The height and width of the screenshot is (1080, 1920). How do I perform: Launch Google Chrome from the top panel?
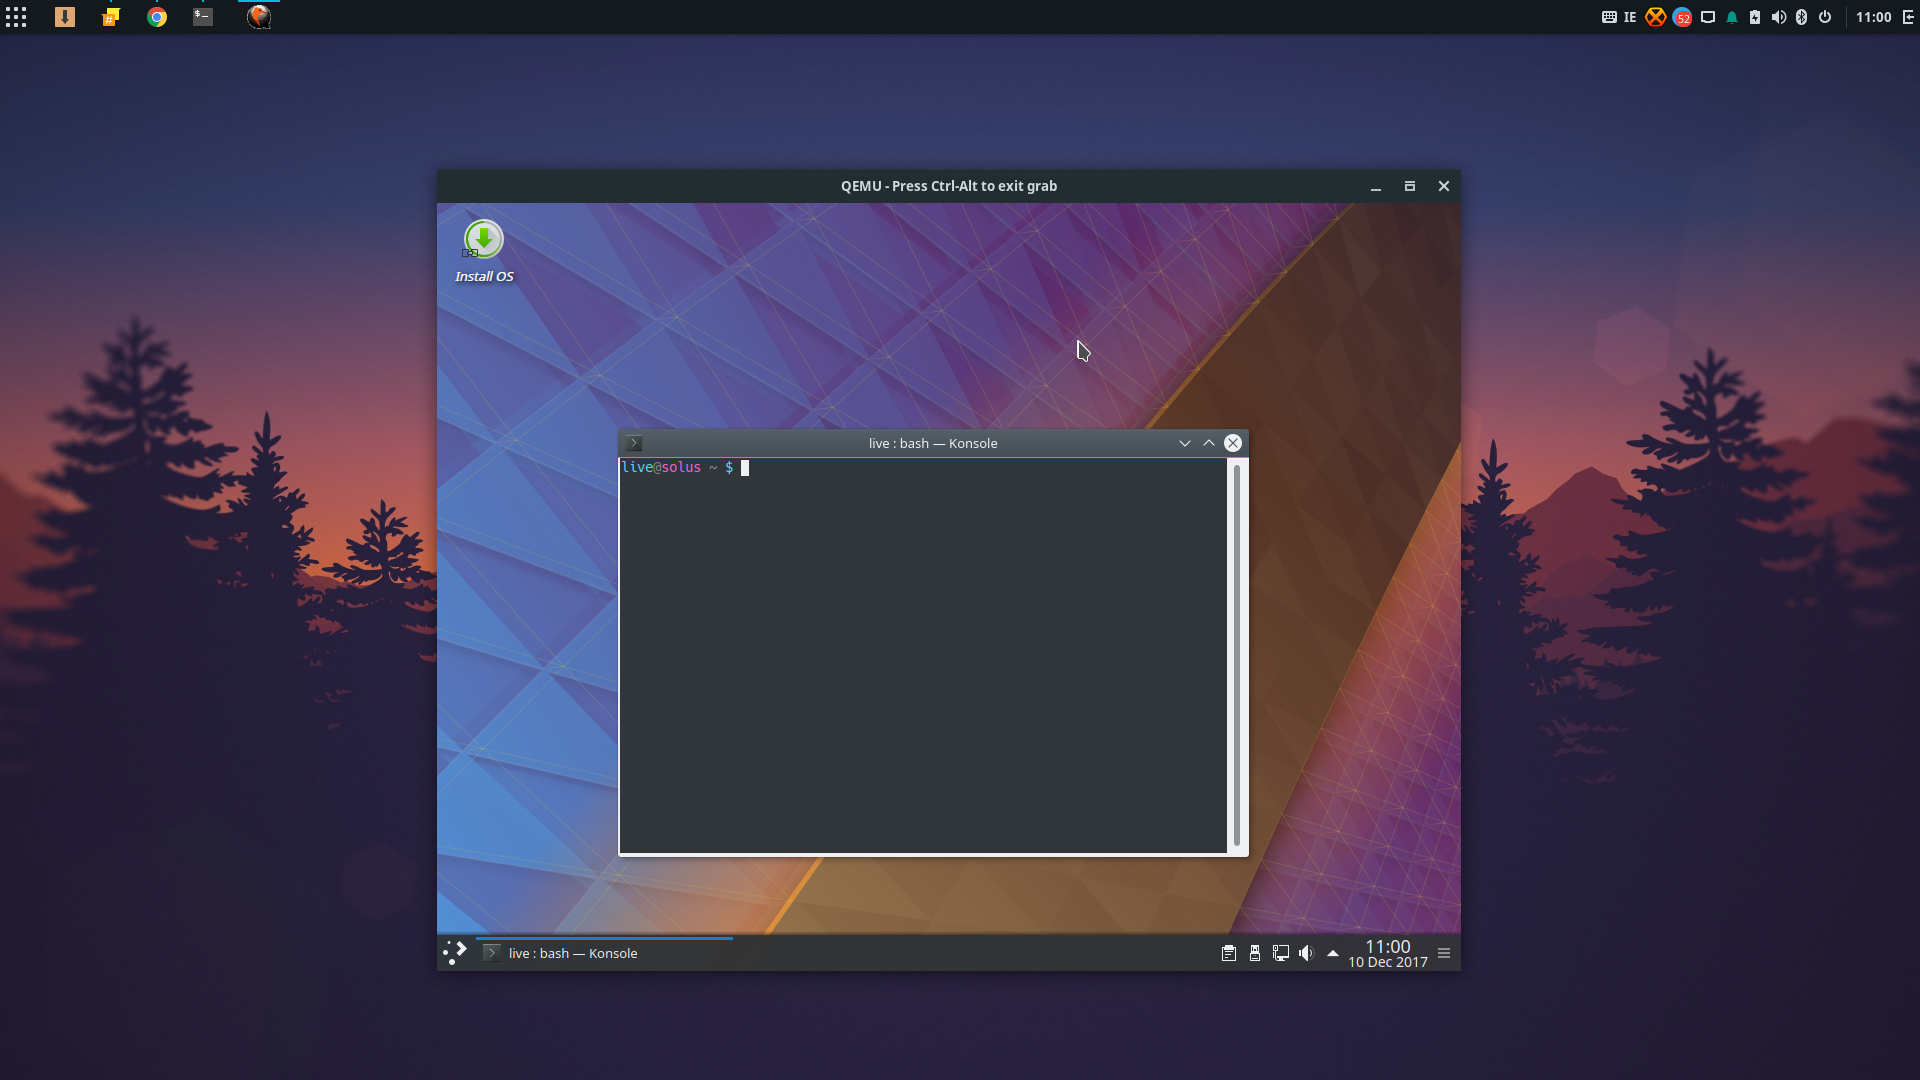click(x=157, y=17)
